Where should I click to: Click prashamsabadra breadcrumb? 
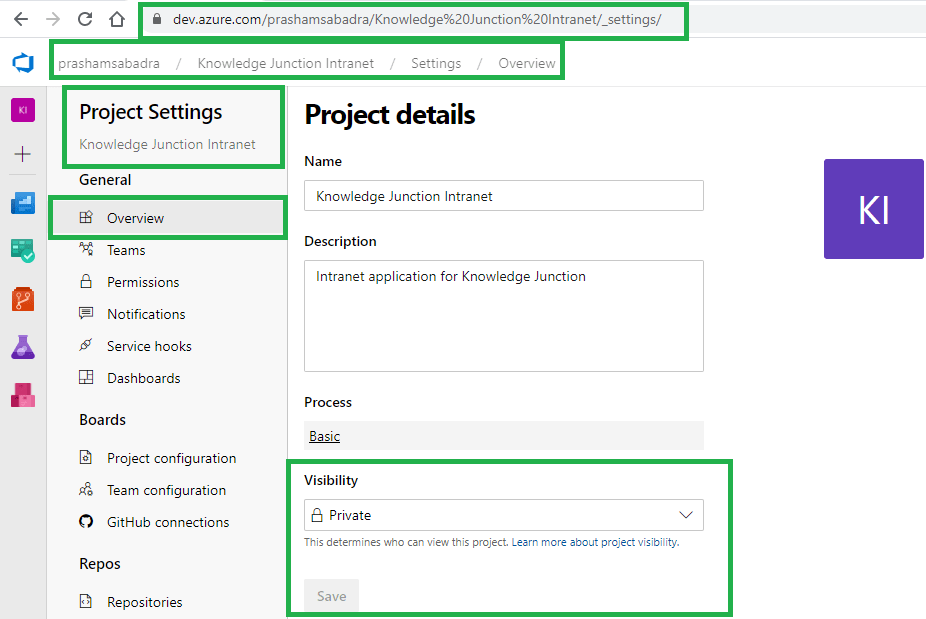pos(109,63)
